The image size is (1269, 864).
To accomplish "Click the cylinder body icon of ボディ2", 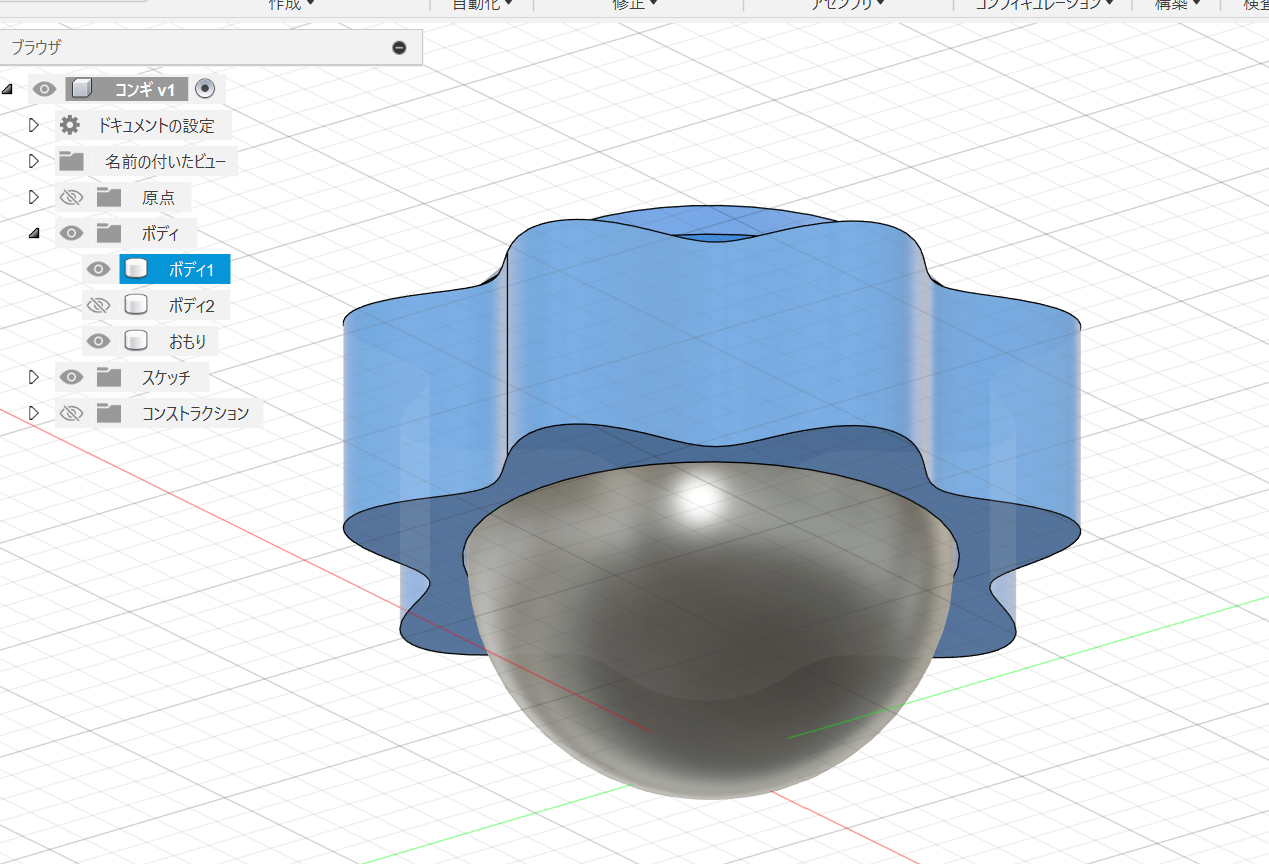I will (x=137, y=305).
